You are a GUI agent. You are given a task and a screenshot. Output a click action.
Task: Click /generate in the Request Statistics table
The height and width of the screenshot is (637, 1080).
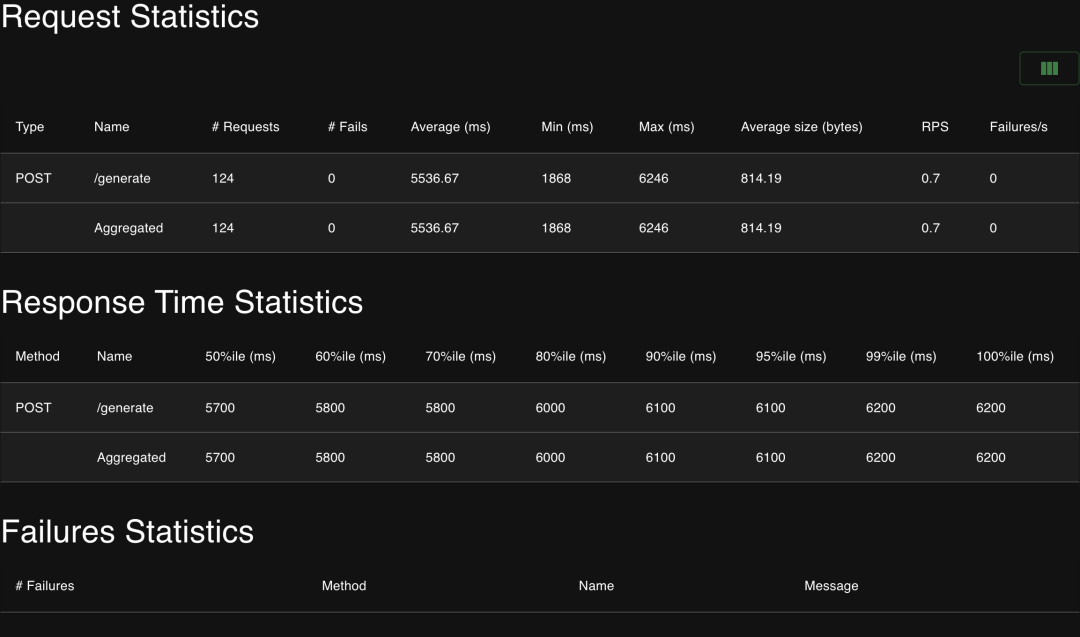coord(122,178)
